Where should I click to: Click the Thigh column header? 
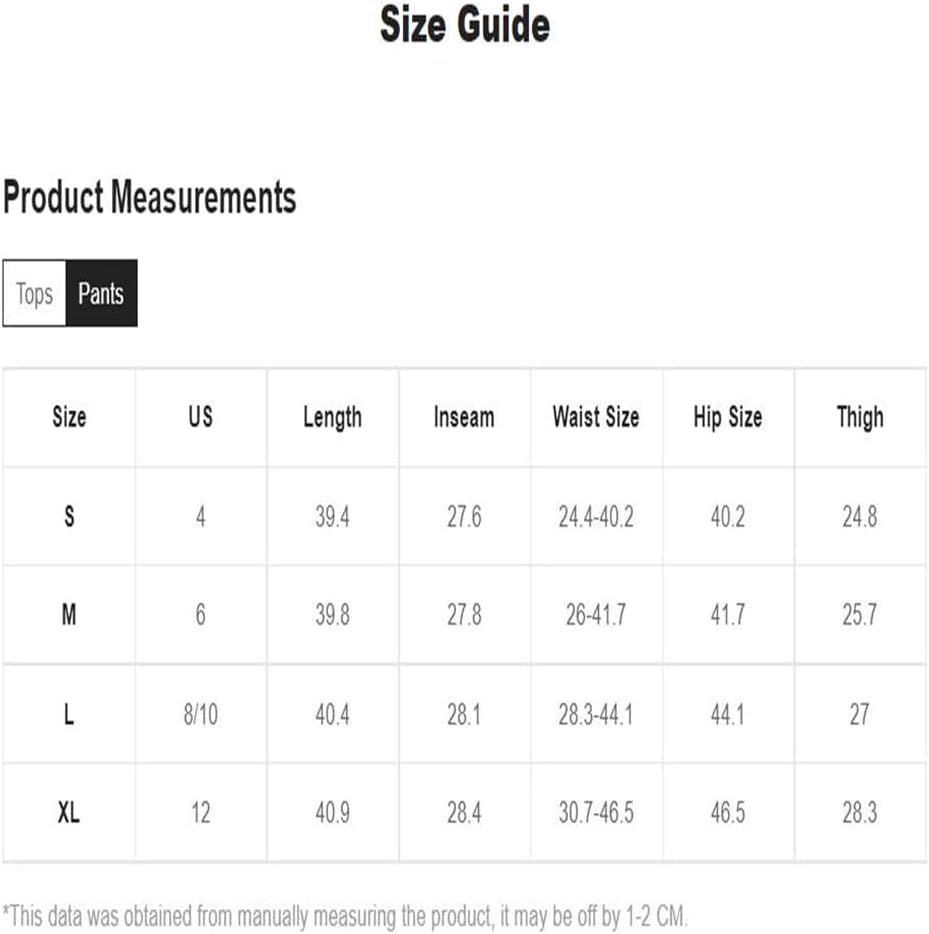(860, 417)
